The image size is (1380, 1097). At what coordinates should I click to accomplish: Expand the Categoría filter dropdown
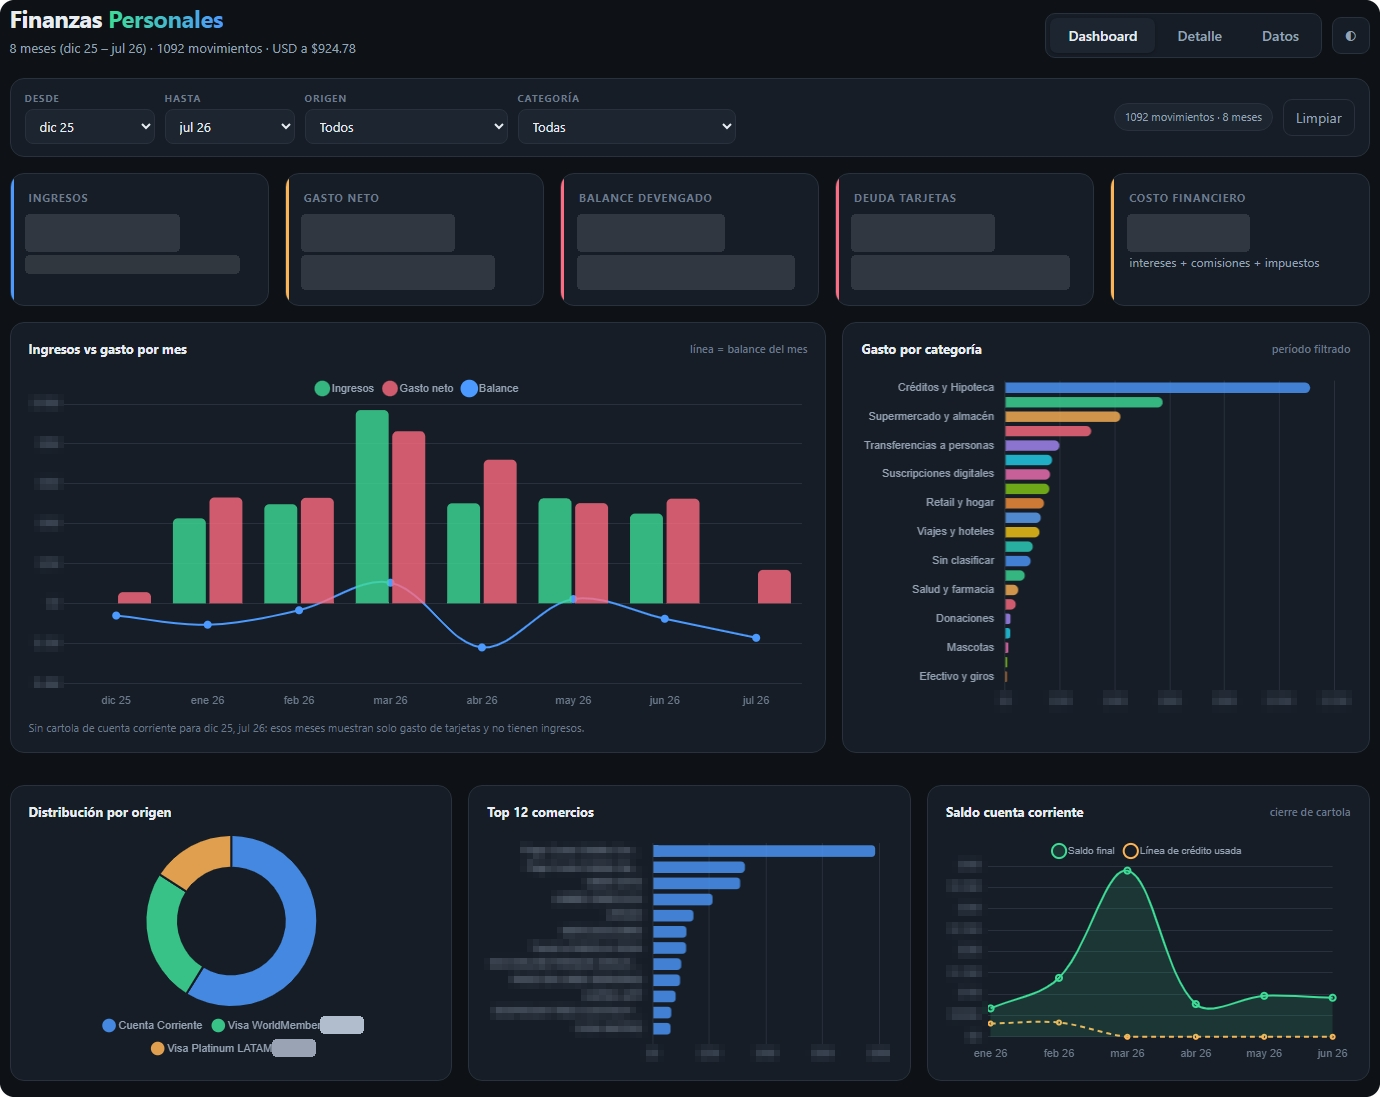(627, 127)
